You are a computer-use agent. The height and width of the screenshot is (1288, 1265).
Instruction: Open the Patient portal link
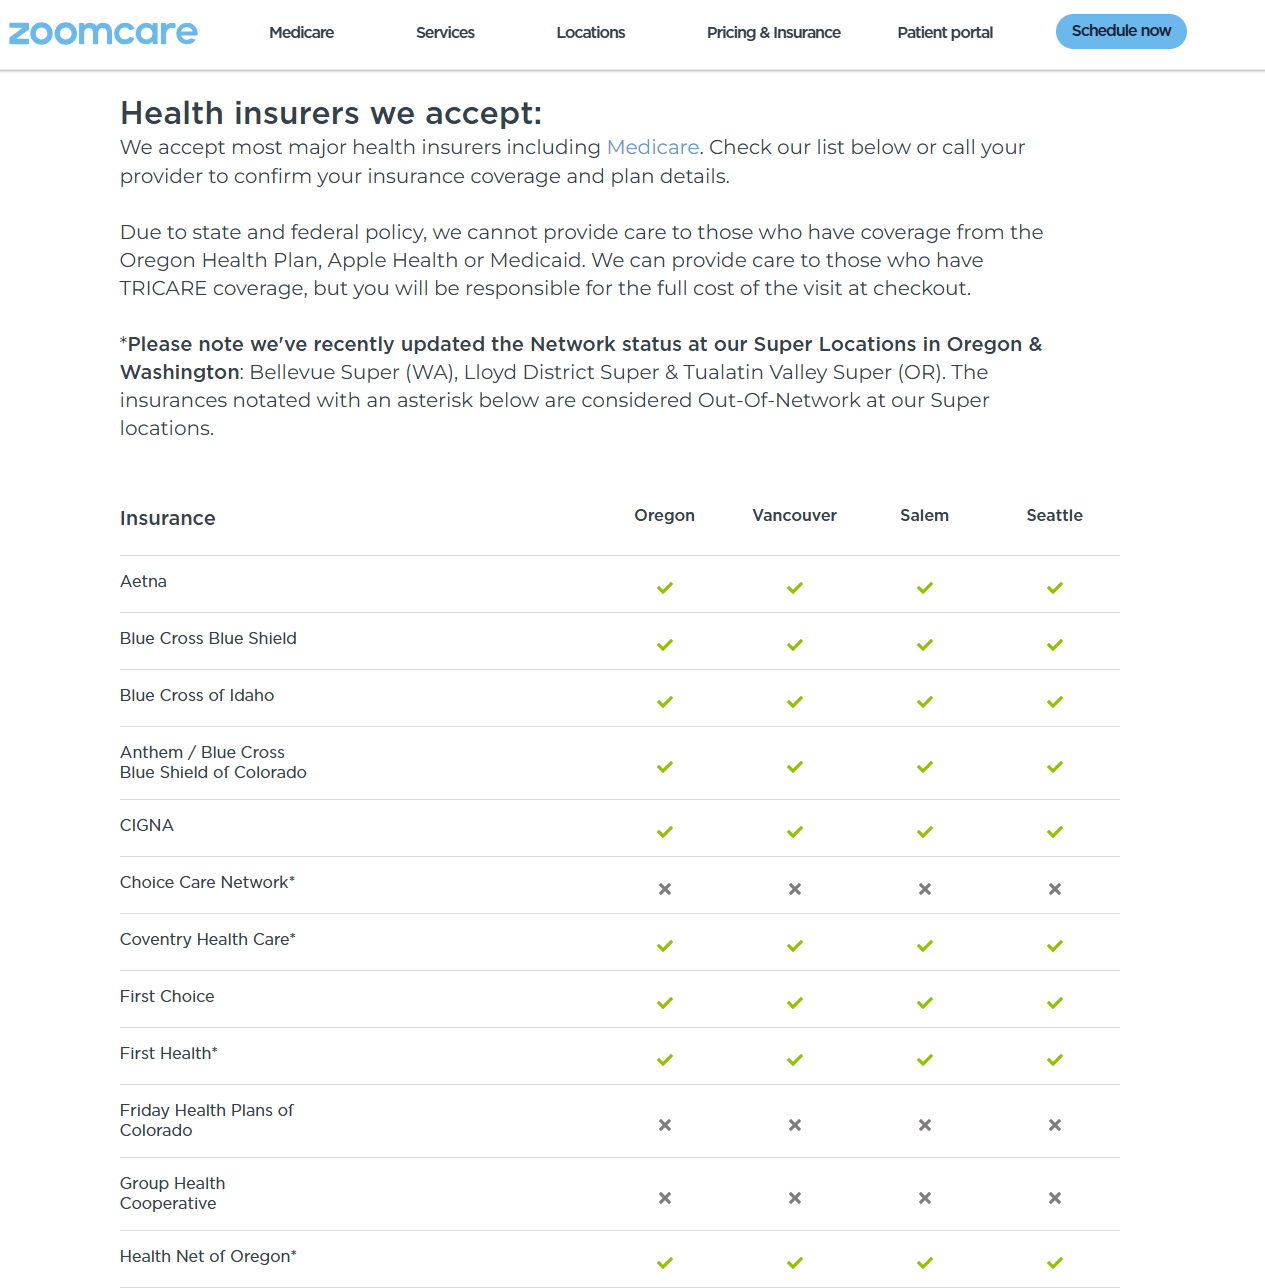point(945,33)
